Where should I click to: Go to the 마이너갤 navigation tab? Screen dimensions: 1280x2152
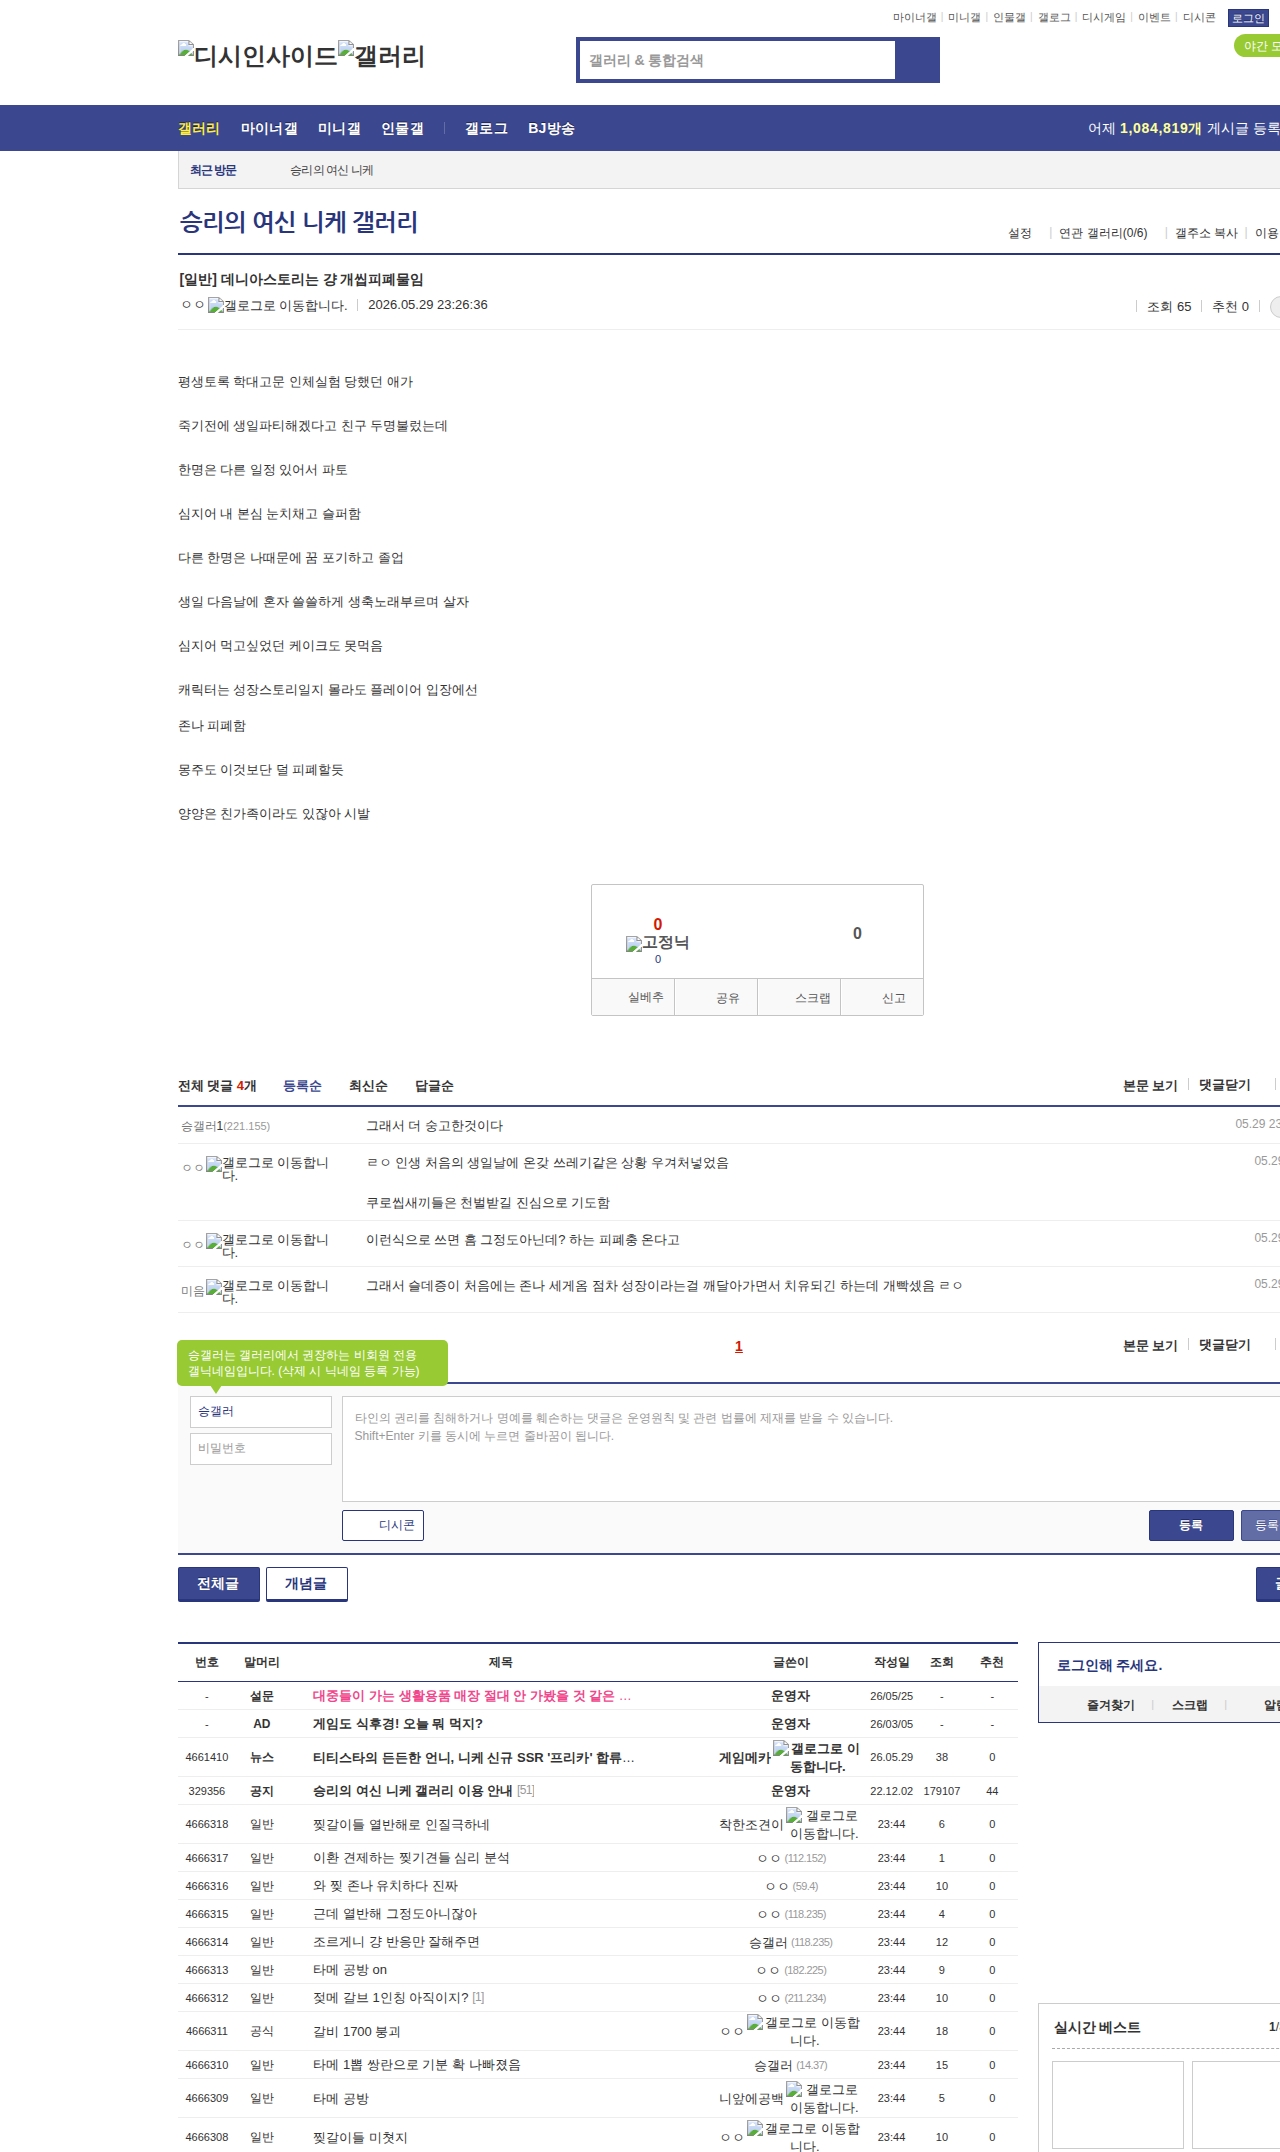coord(269,128)
